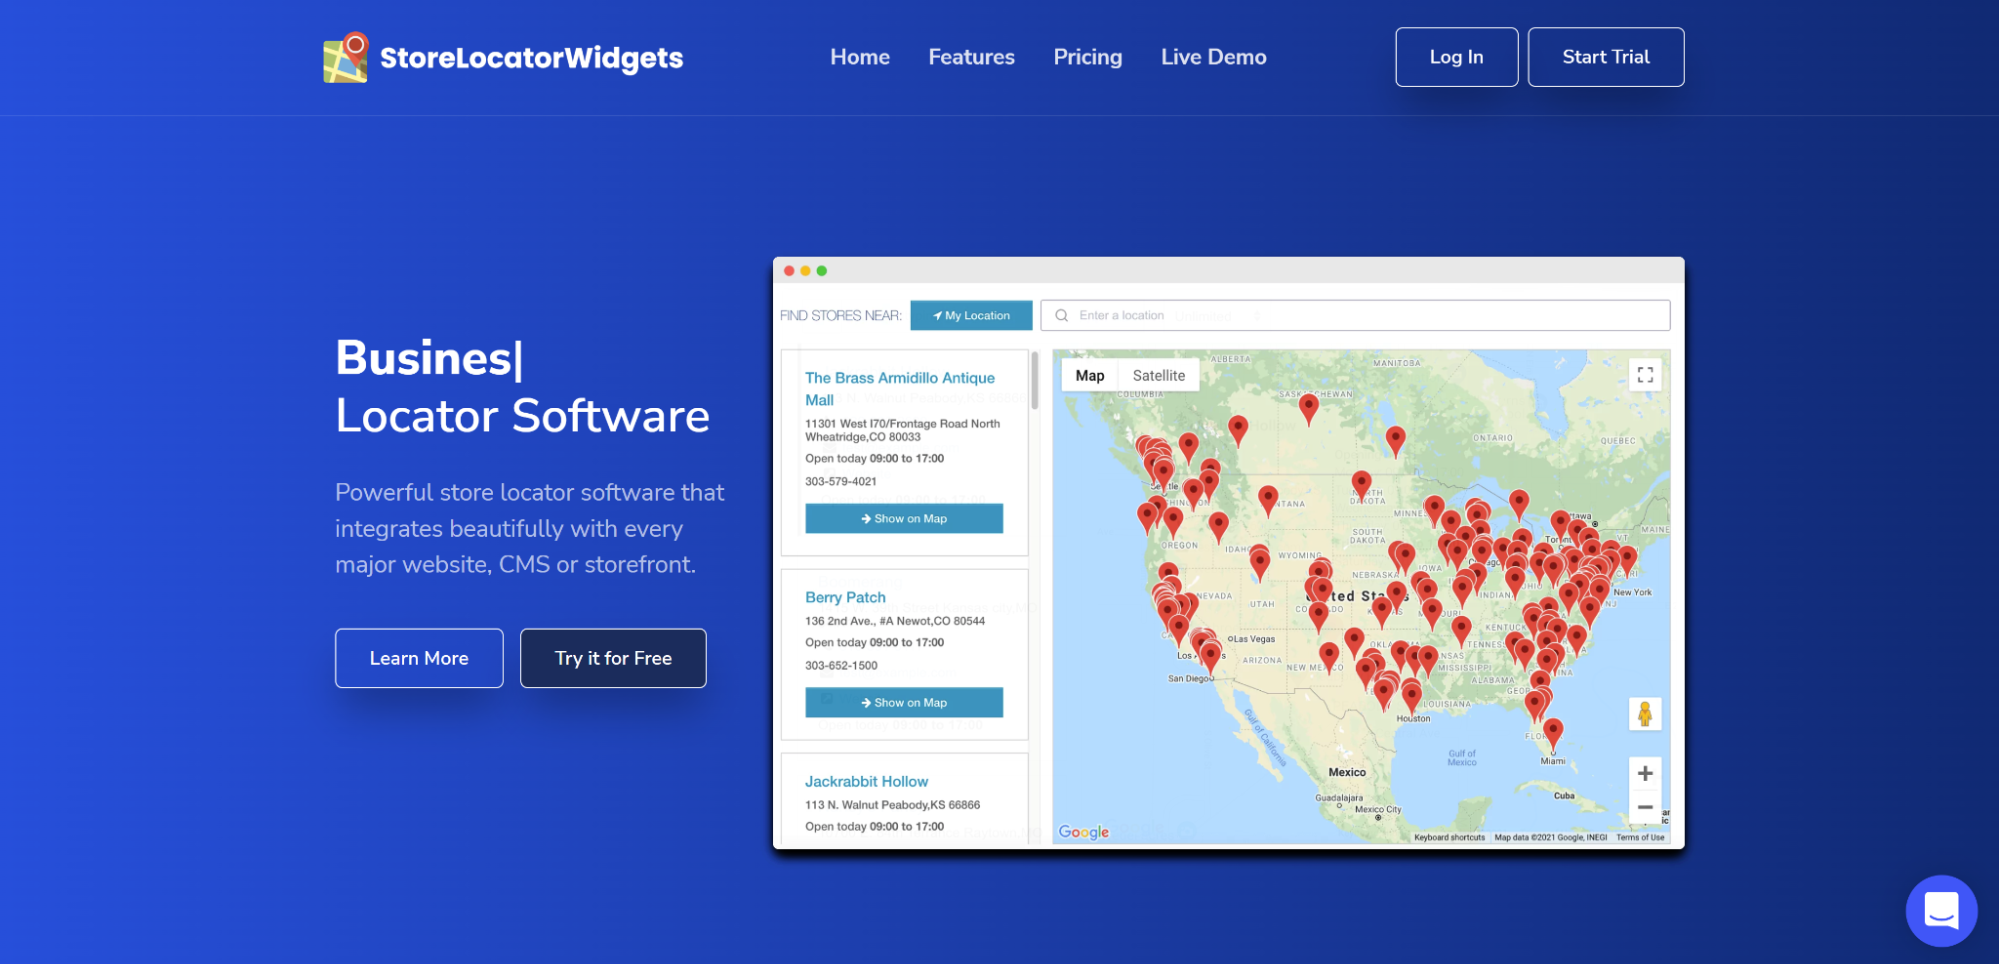This screenshot has height=965, width=1999.
Task: Click phone number 303-652-1500
Action: [x=841, y=665]
